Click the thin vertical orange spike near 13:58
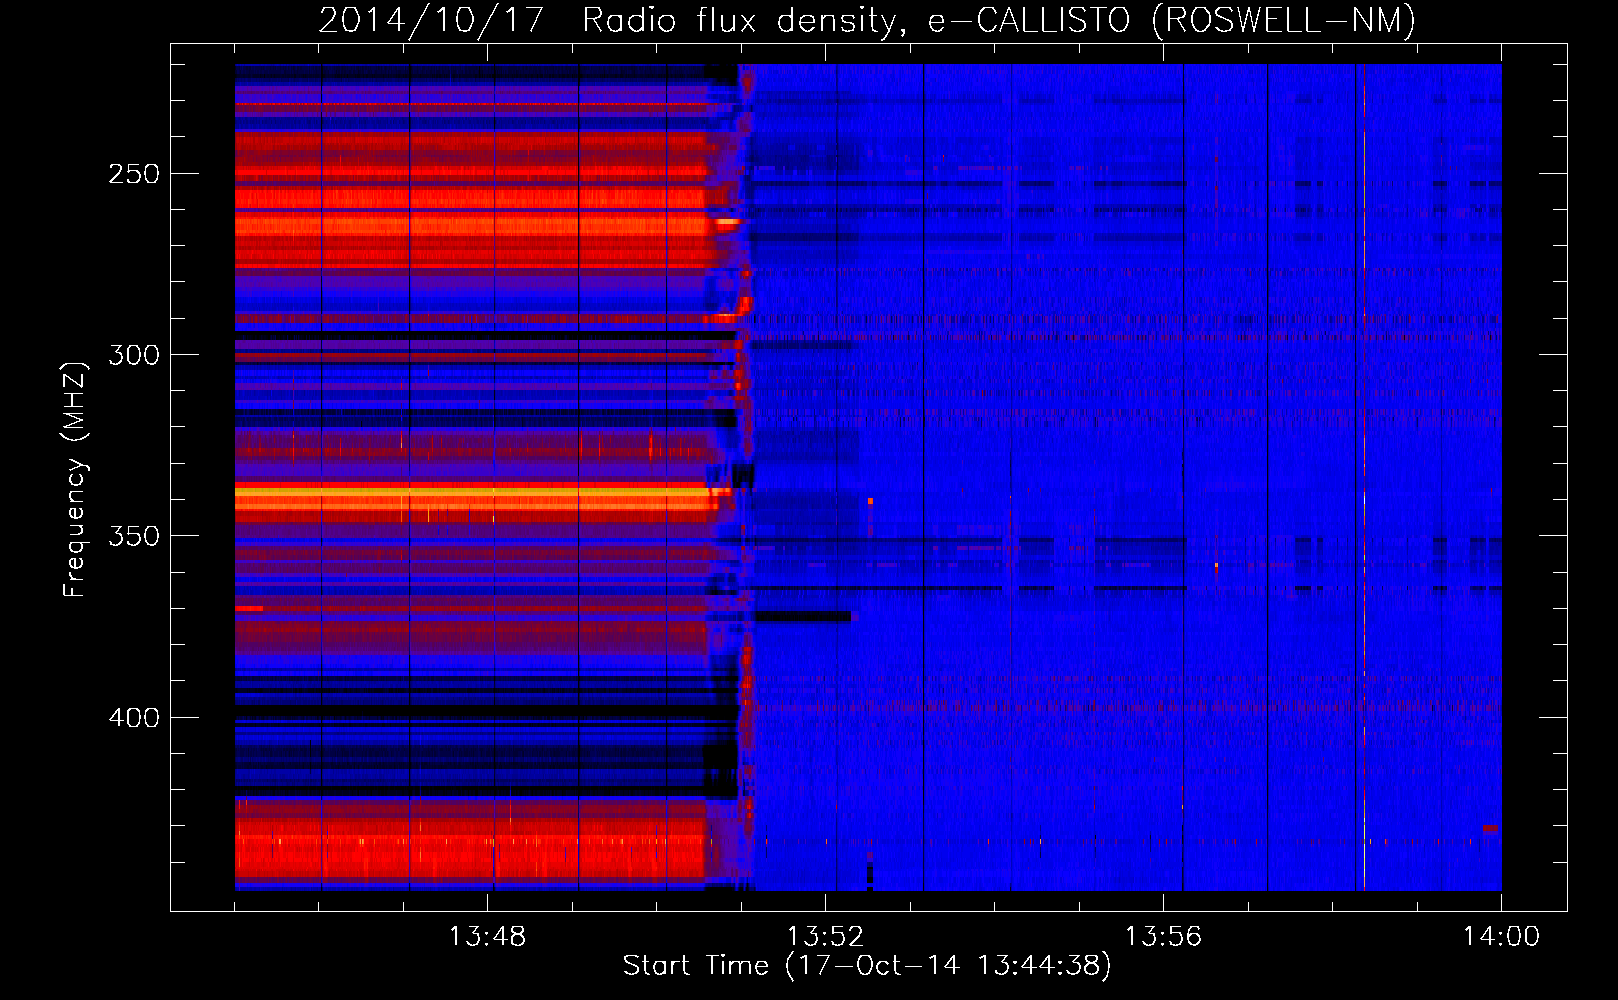 pyautogui.click(x=1364, y=477)
